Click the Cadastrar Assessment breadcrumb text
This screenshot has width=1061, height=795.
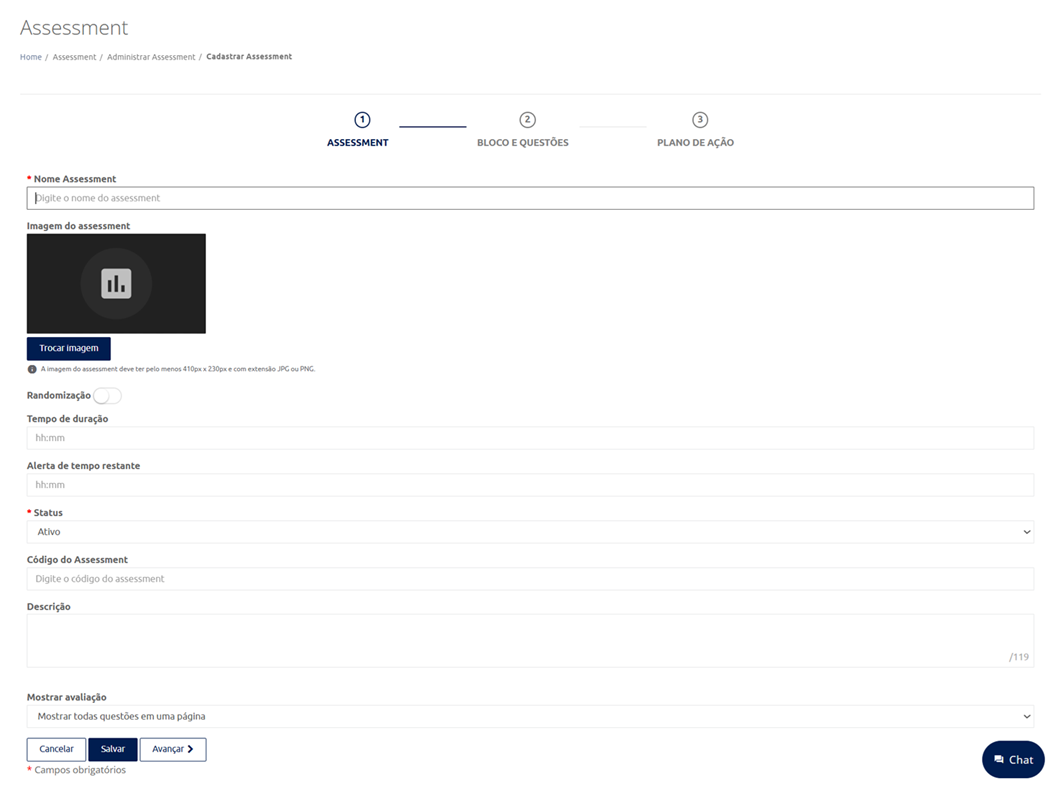(249, 57)
